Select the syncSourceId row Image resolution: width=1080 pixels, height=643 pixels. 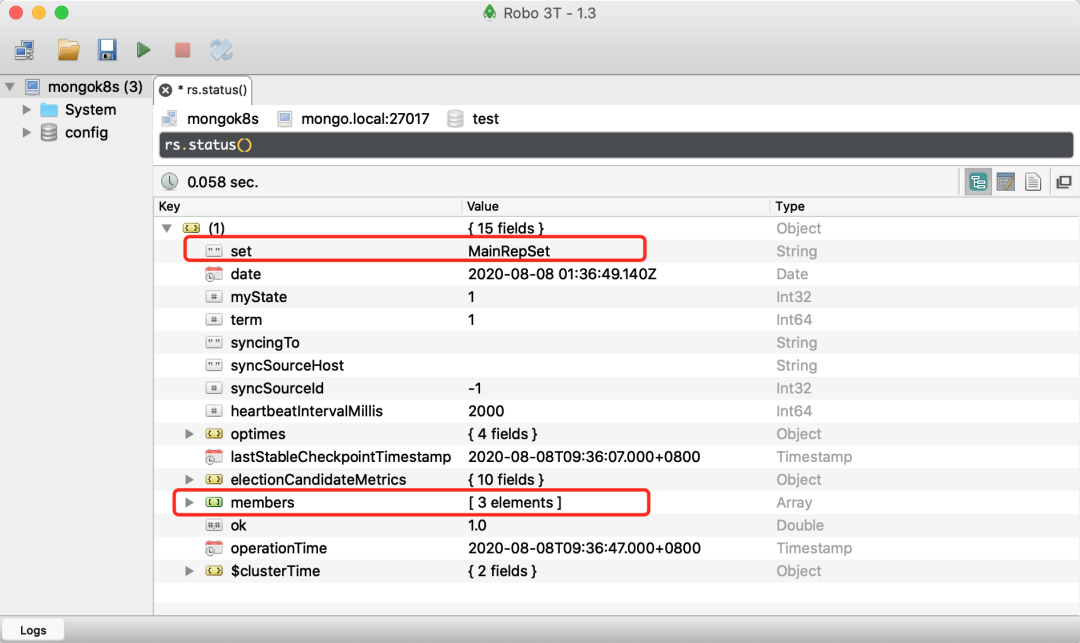pyautogui.click(x=616, y=388)
